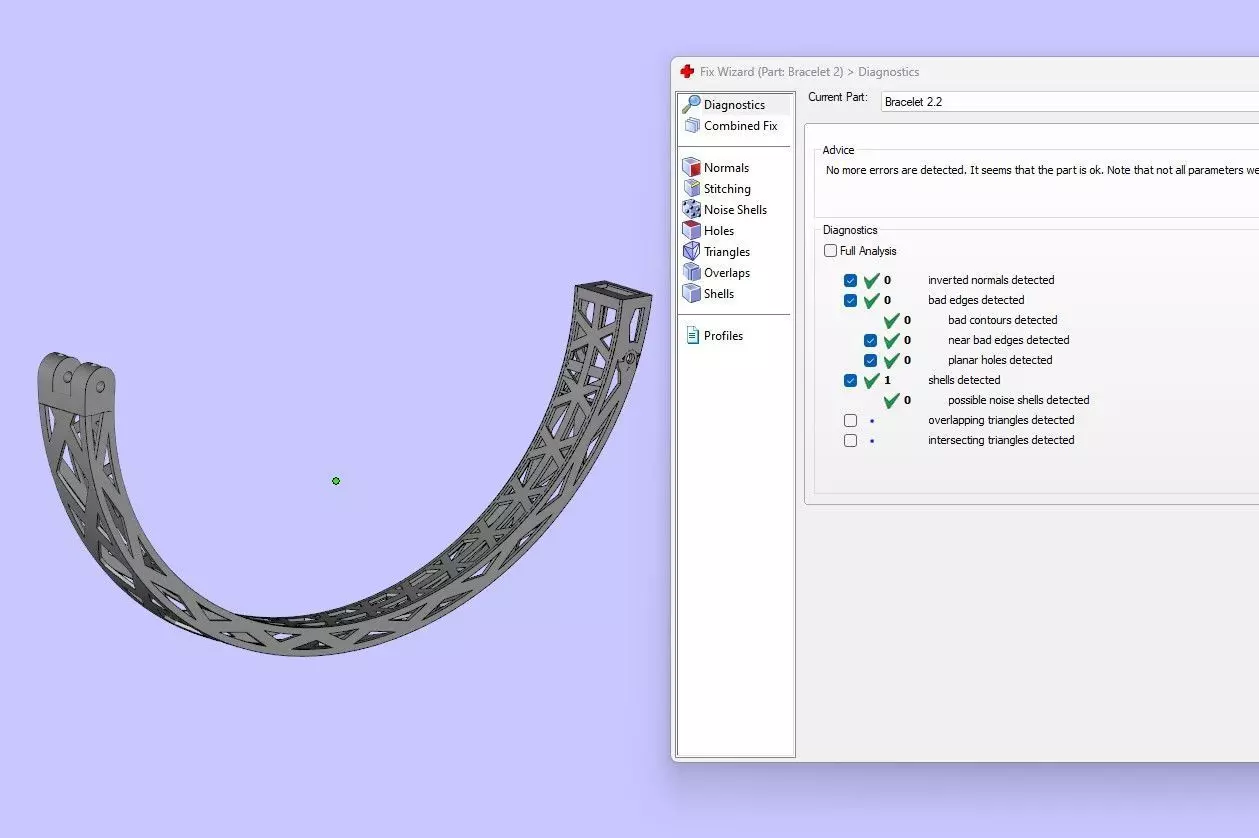Uncheck planar holes detected checkbox
The width and height of the screenshot is (1259, 838).
coord(870,360)
